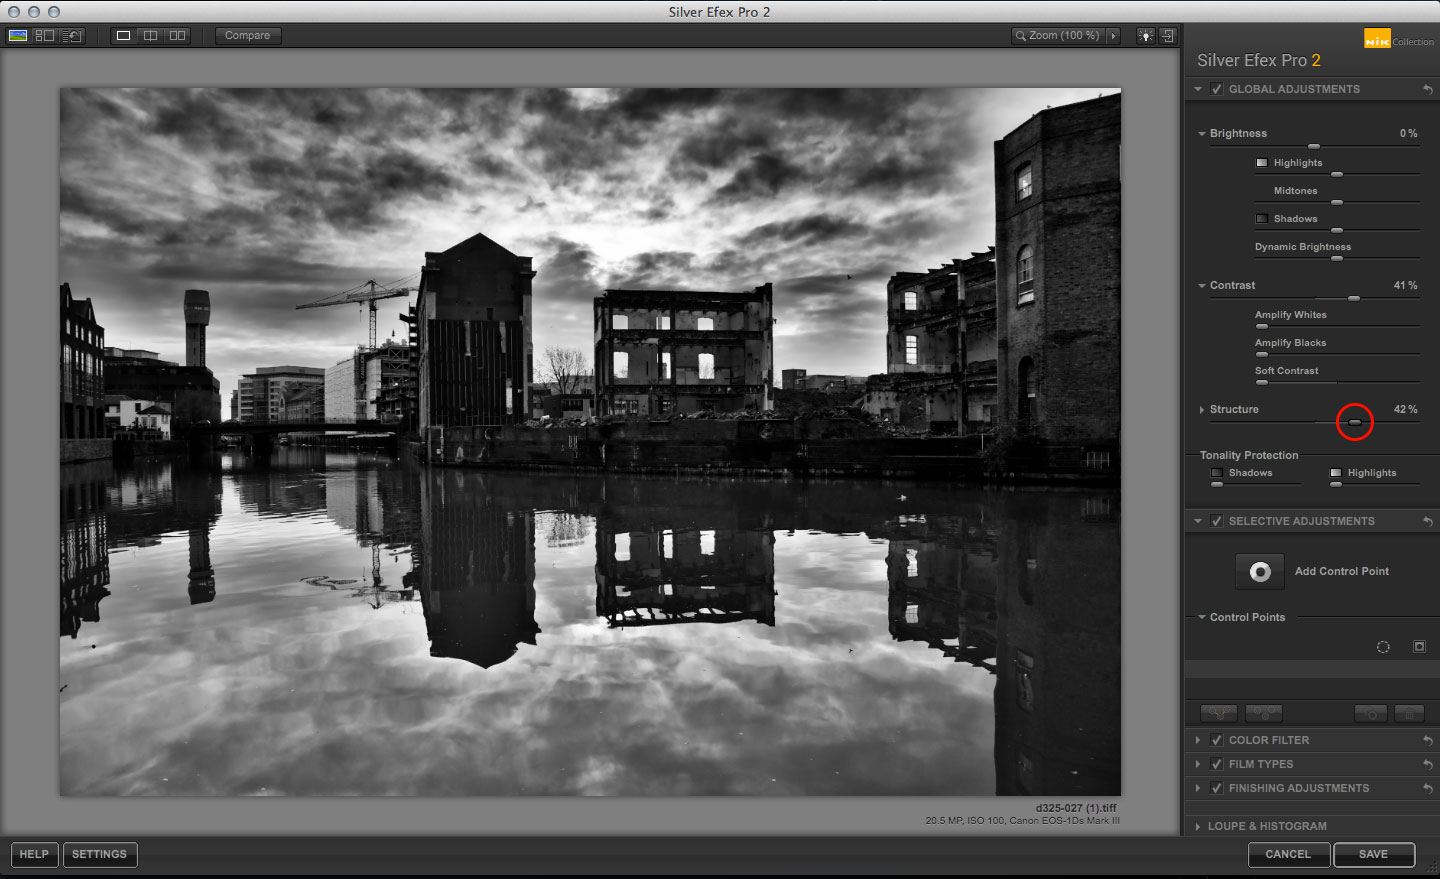
Task: Select the split preview view icon
Action: pos(150,35)
